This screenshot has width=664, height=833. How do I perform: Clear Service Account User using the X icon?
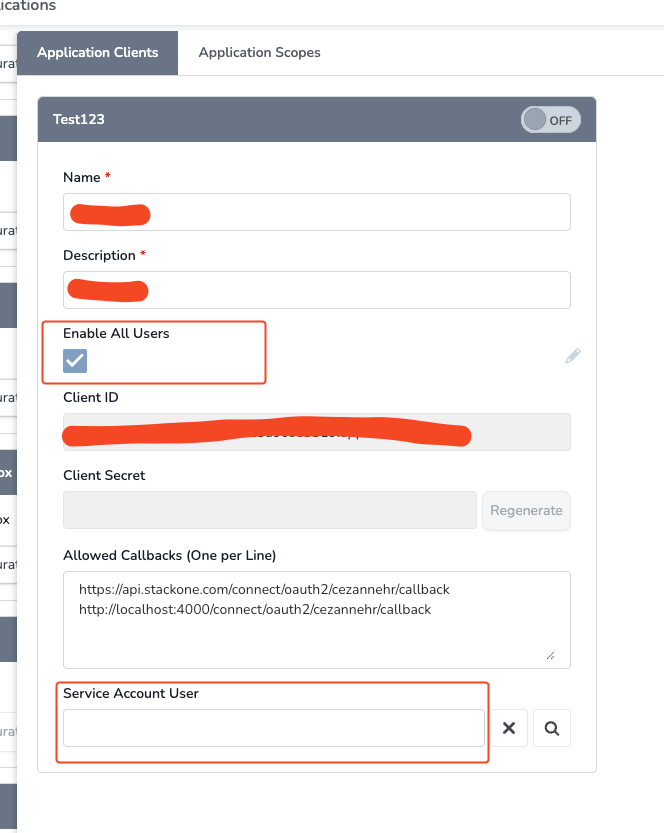click(x=510, y=728)
